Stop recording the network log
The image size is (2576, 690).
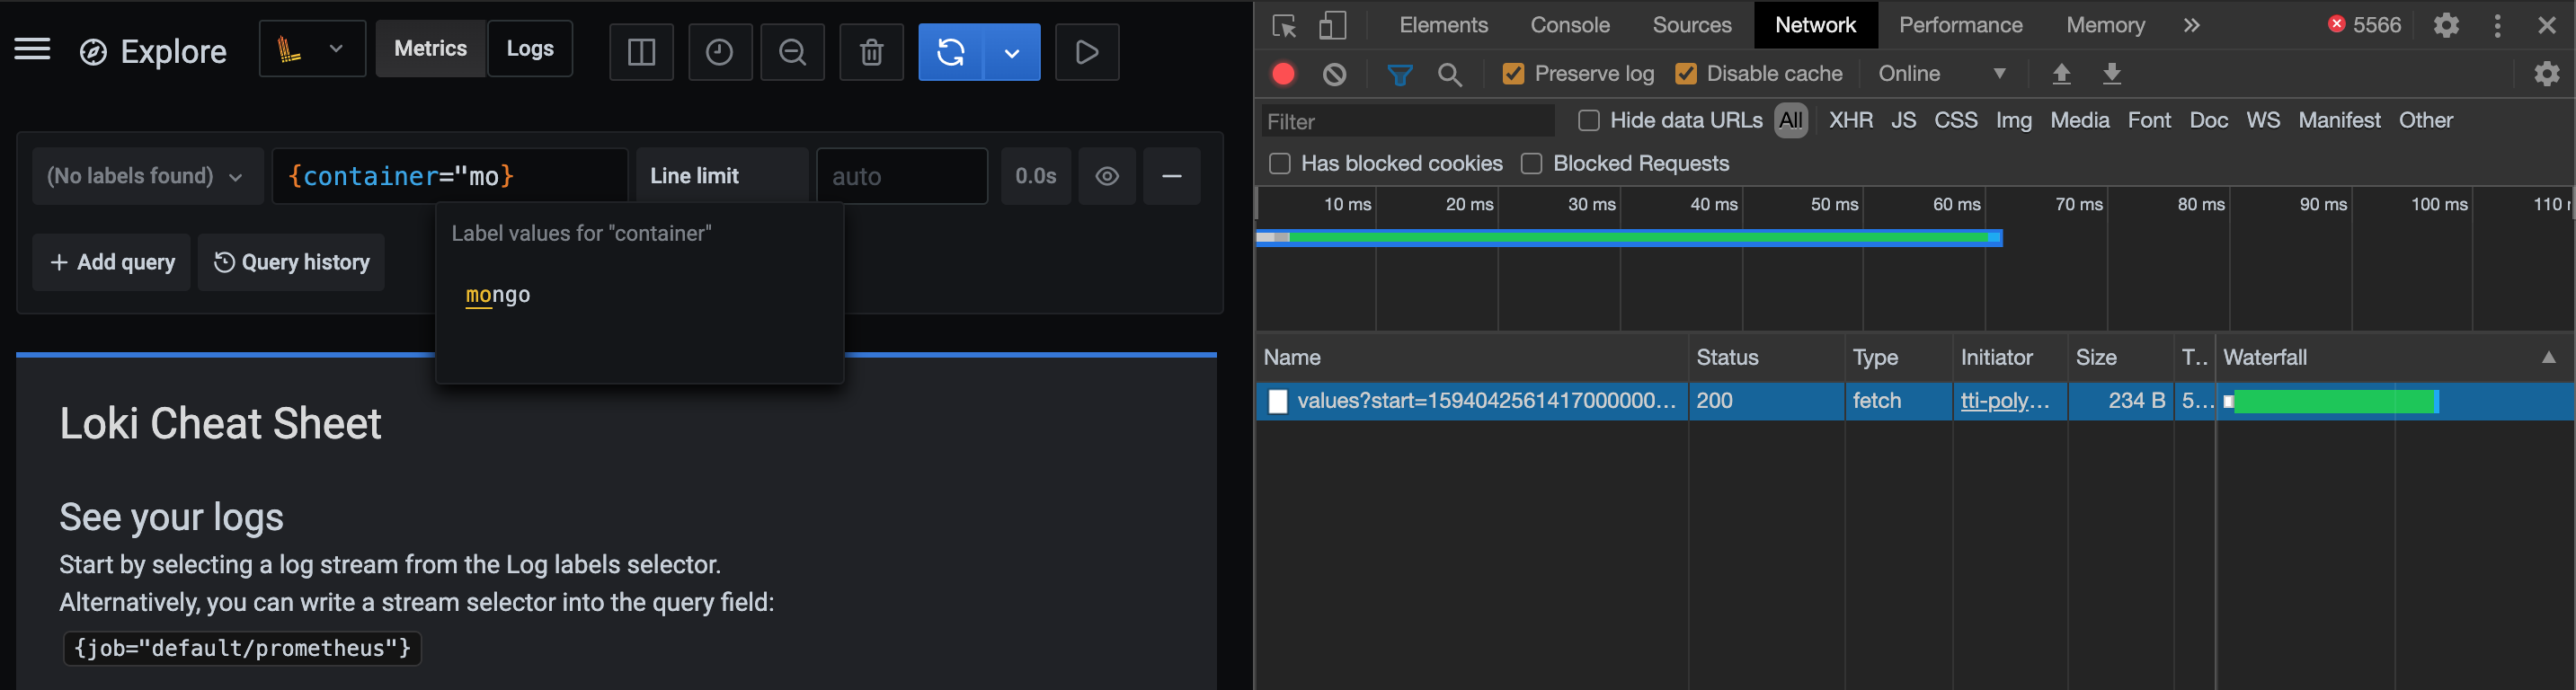pos(1283,74)
